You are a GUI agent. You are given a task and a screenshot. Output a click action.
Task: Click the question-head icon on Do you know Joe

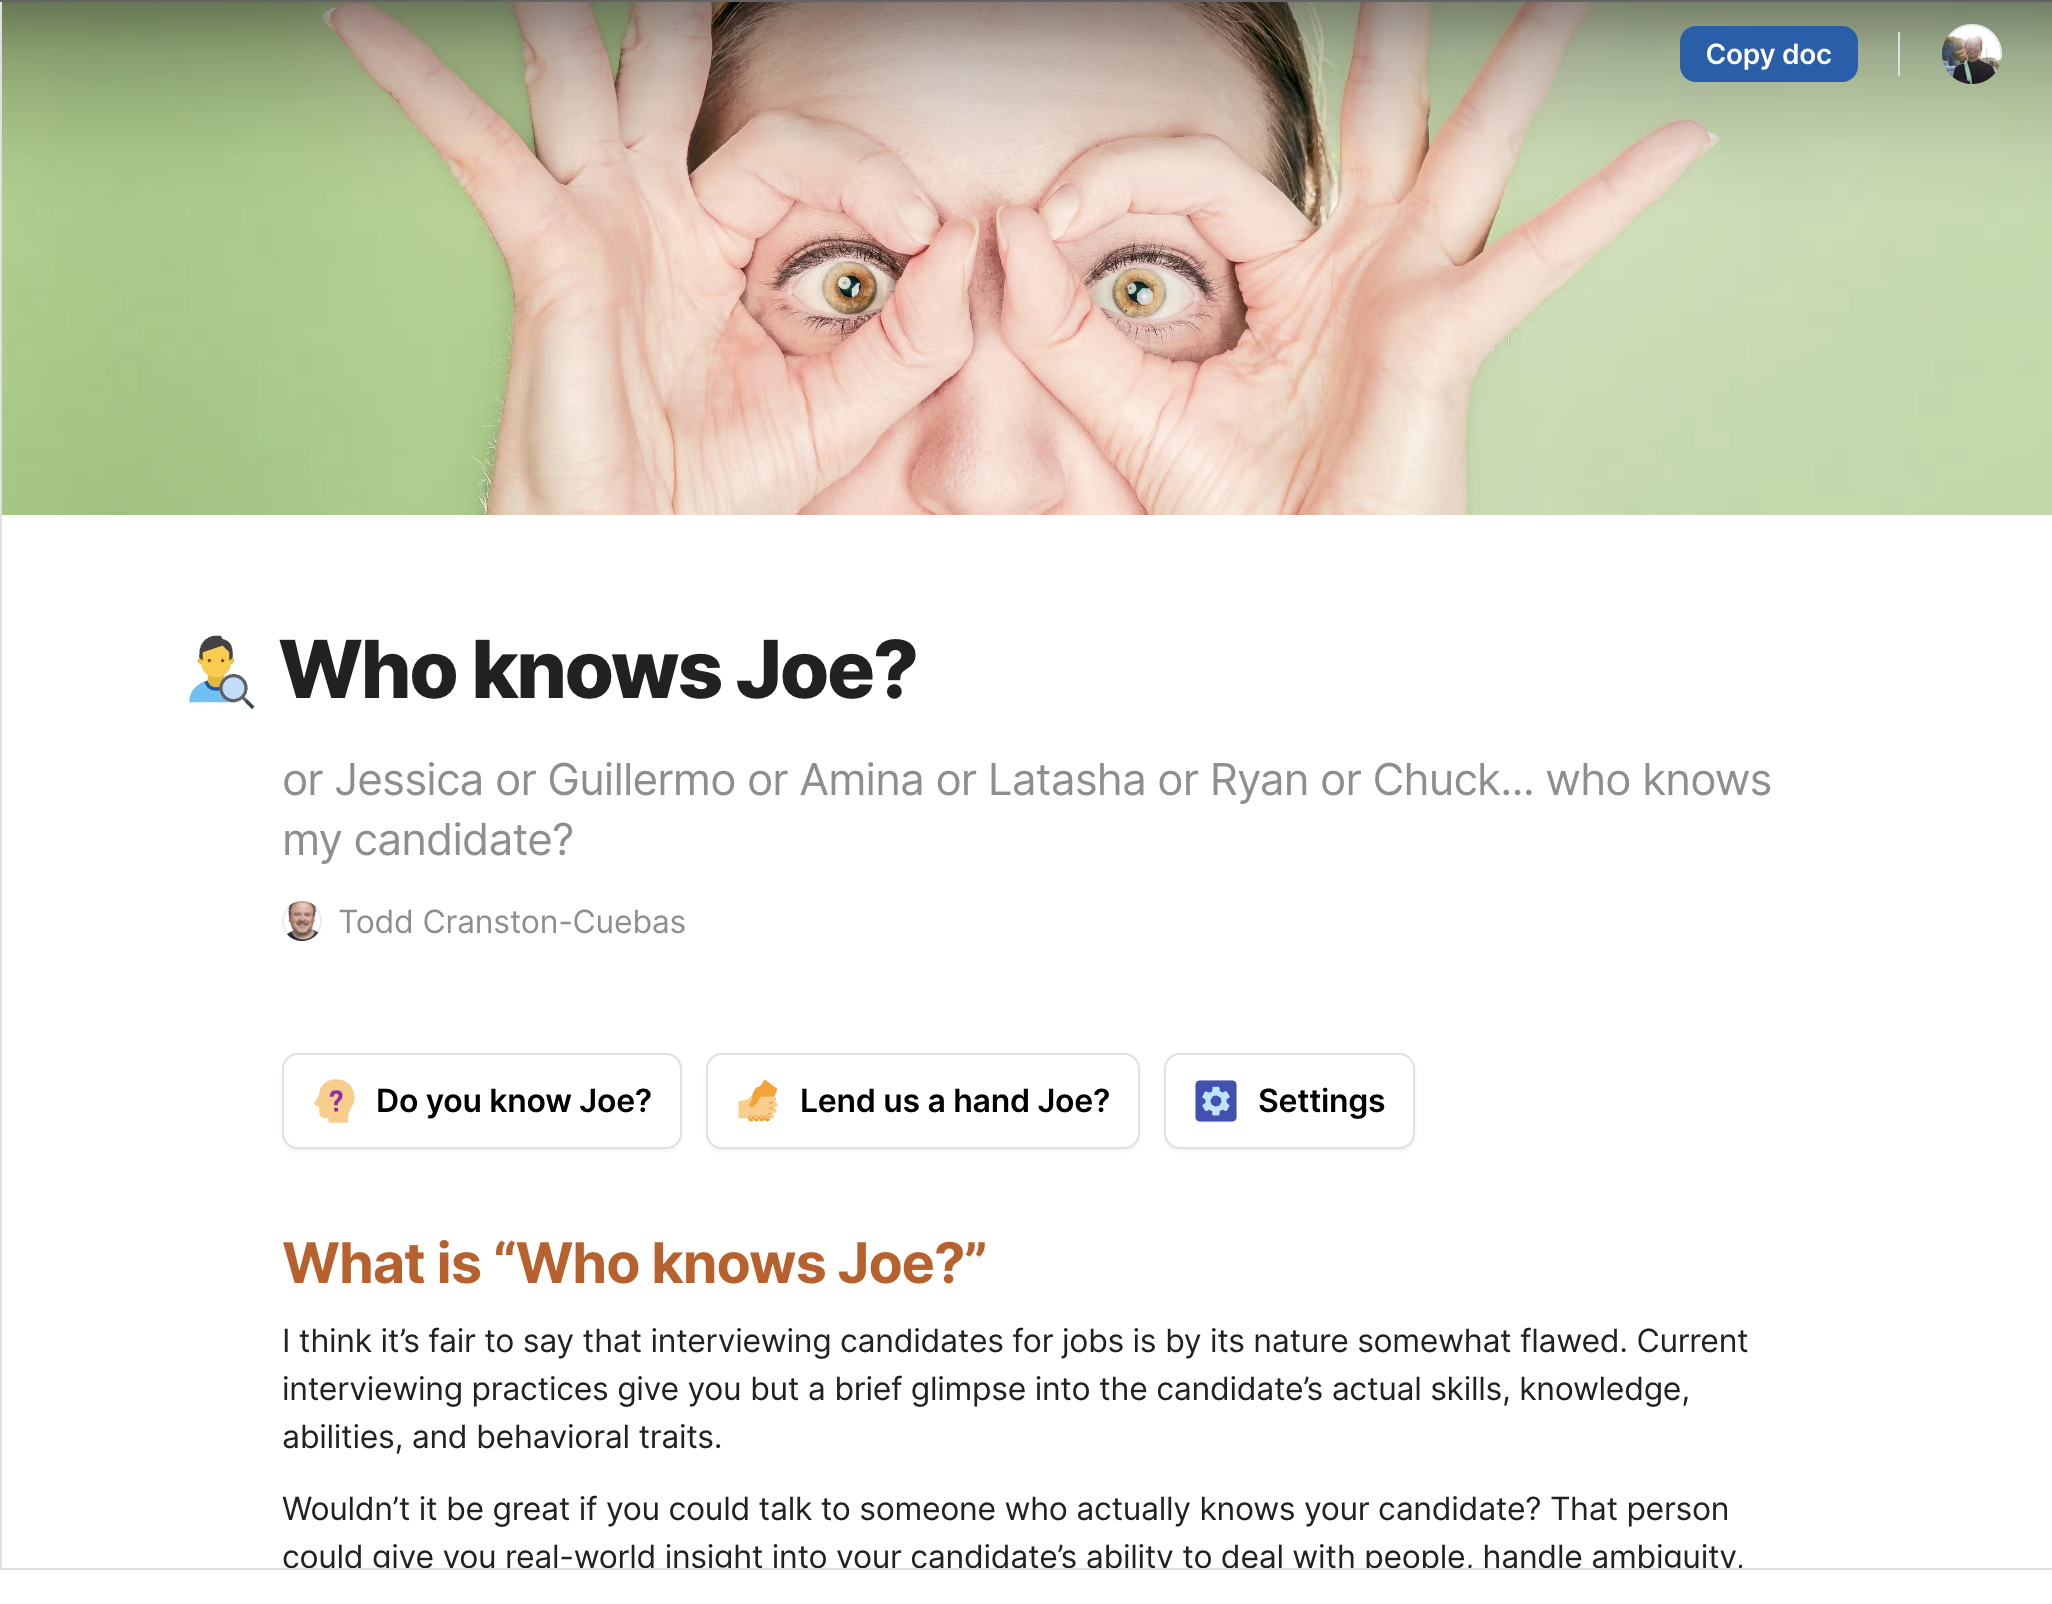coord(336,1101)
